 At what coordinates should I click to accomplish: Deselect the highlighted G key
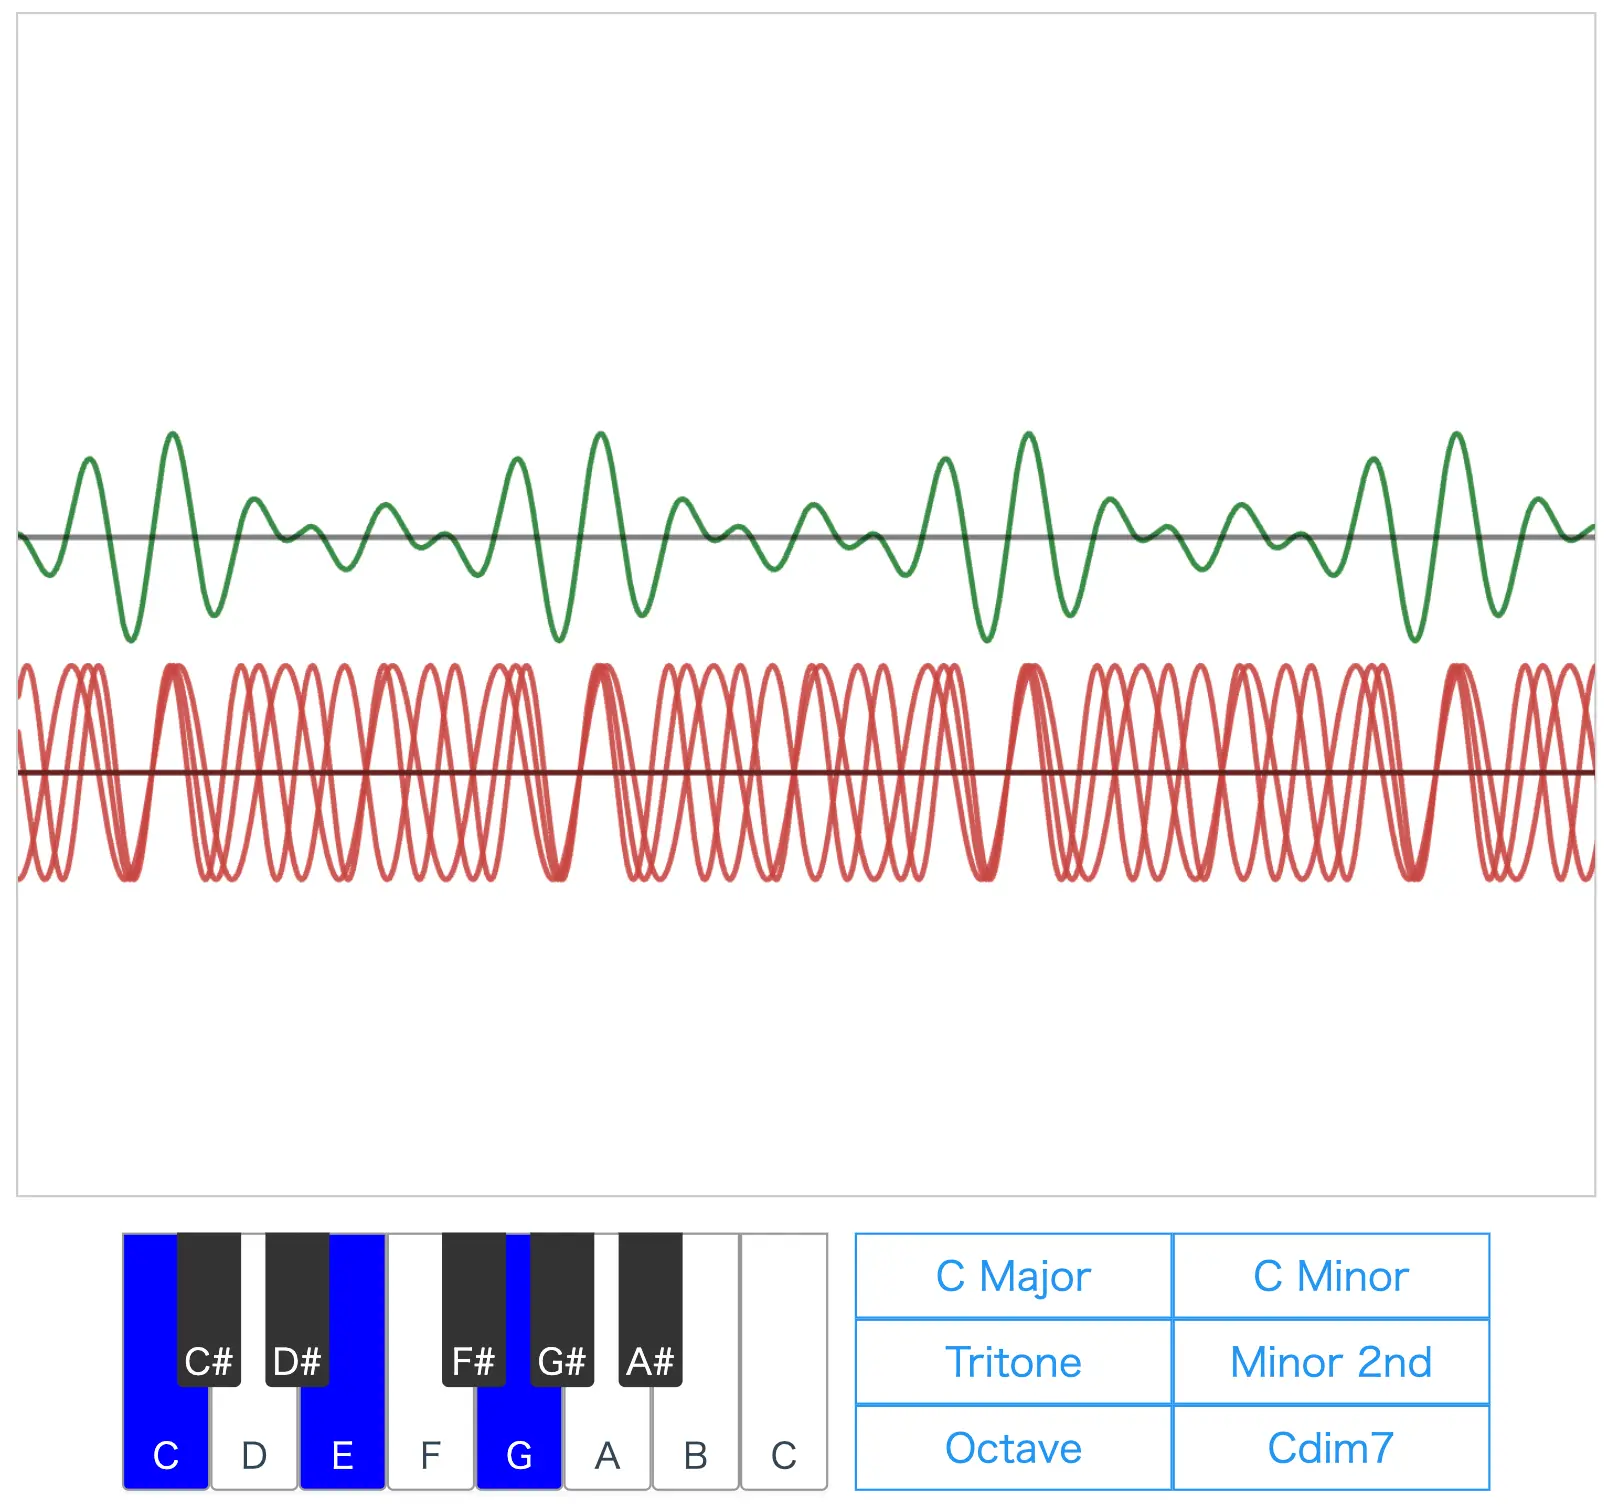tap(519, 1450)
